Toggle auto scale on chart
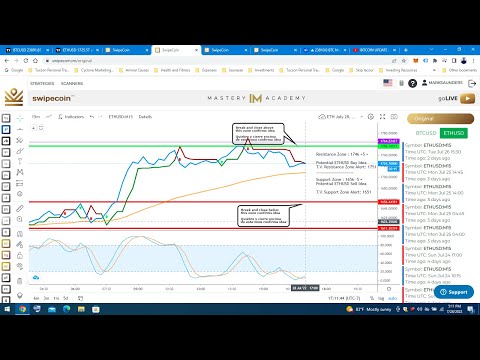Image resolution: width=480 pixels, height=360 pixels. [x=393, y=298]
